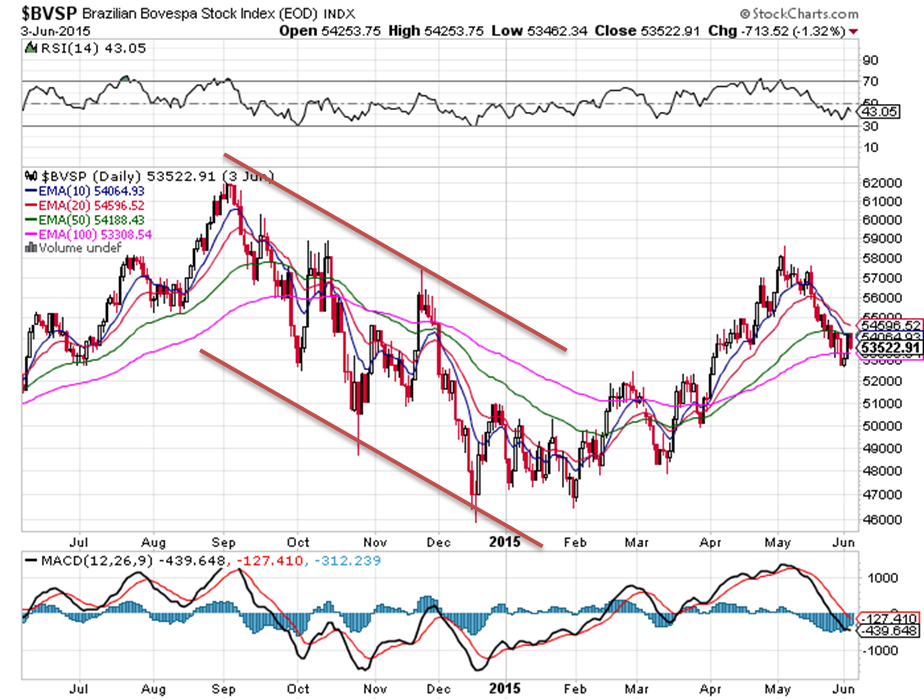The width and height of the screenshot is (924, 700).
Task: Click the candlestick icon before $BVSP (Daily)
Action: tap(28, 176)
